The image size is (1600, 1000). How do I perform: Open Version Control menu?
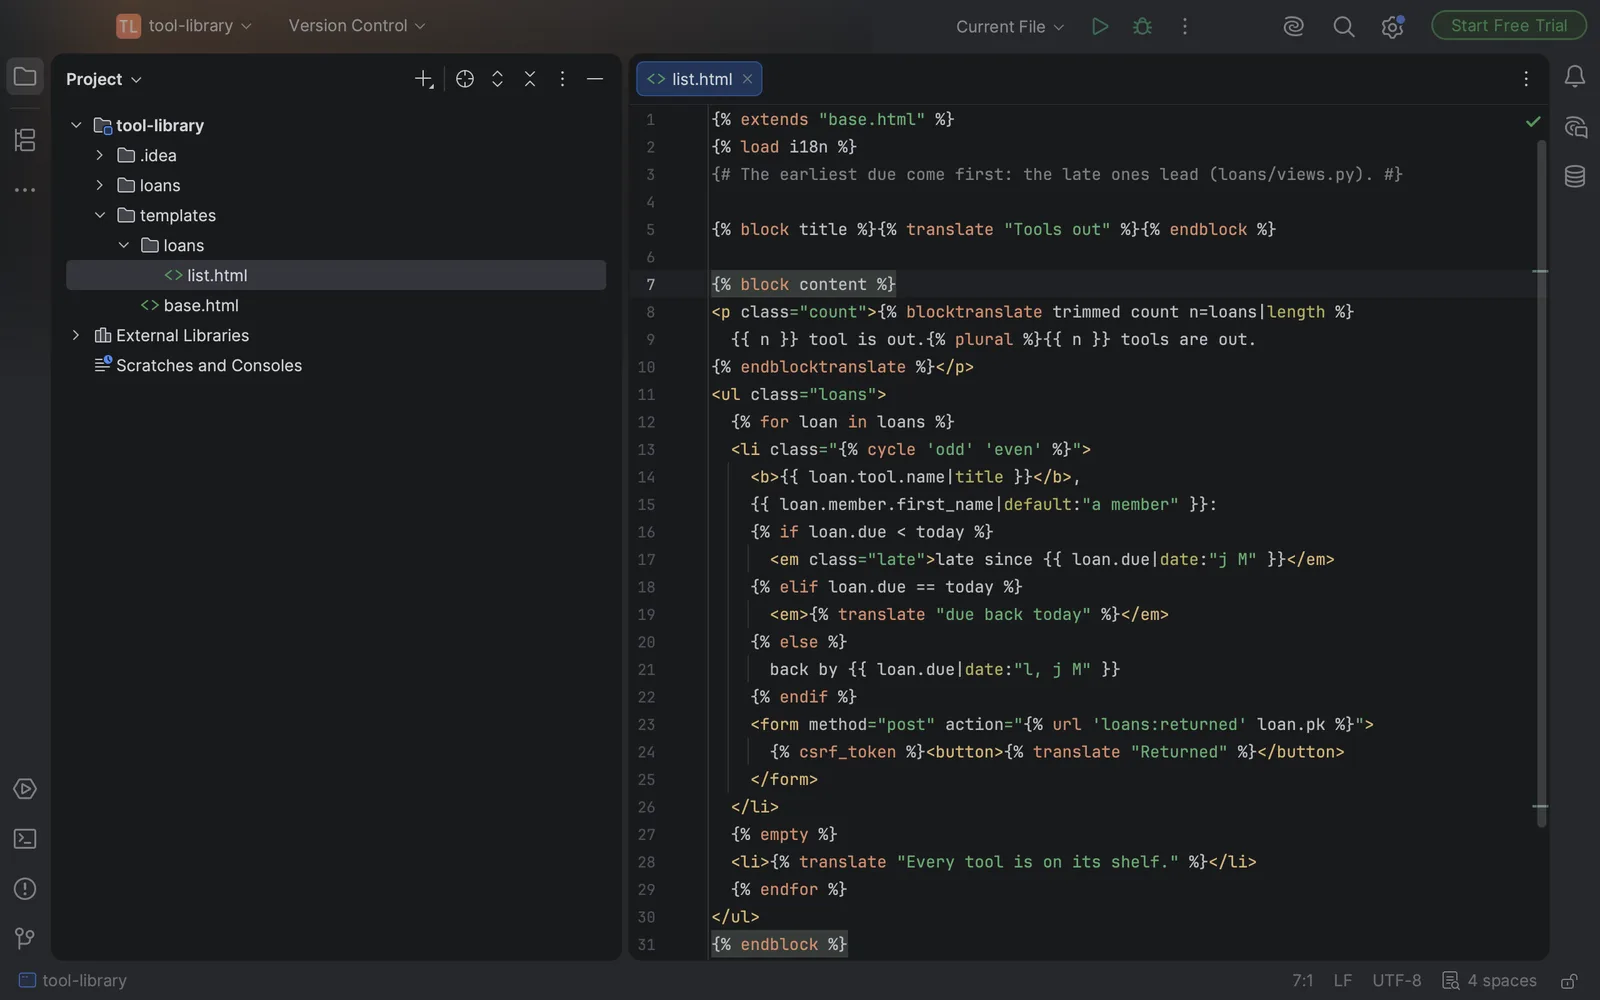(357, 26)
